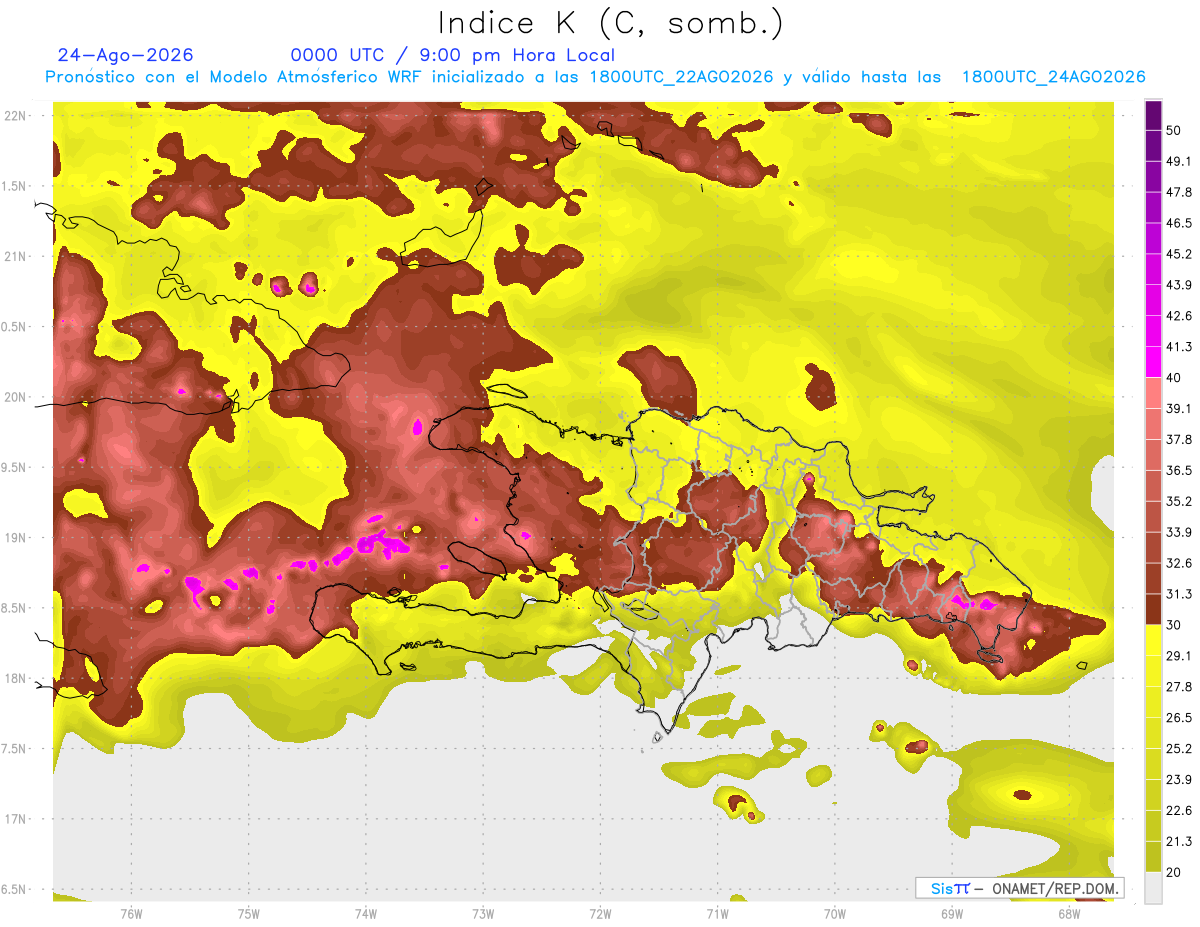Click the 'SisTT - ONAMET/REP.DOM.' credit box

(x=1019, y=888)
